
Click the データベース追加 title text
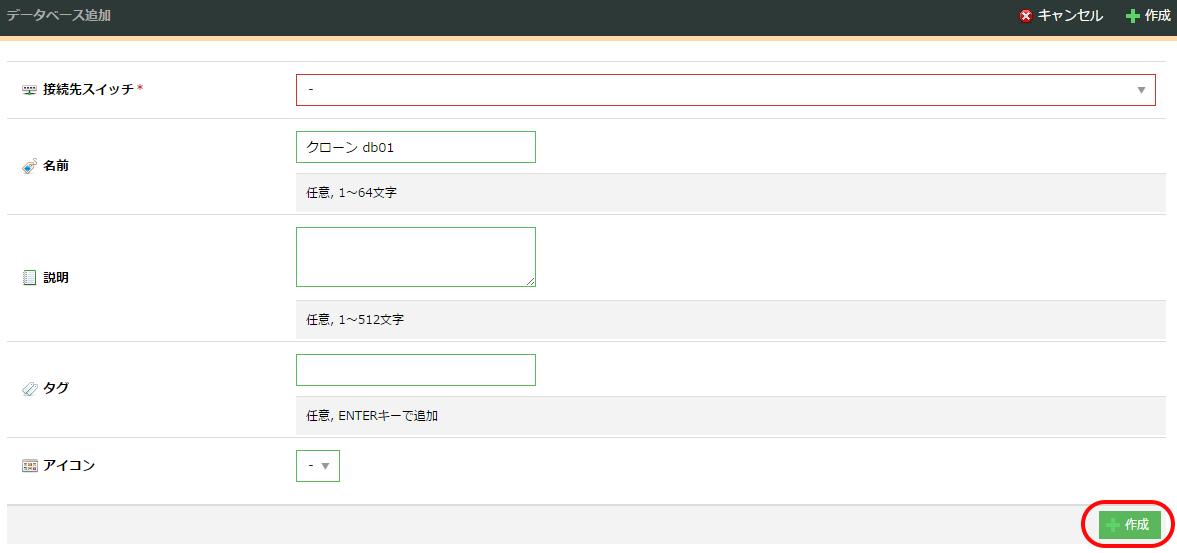pos(59,15)
